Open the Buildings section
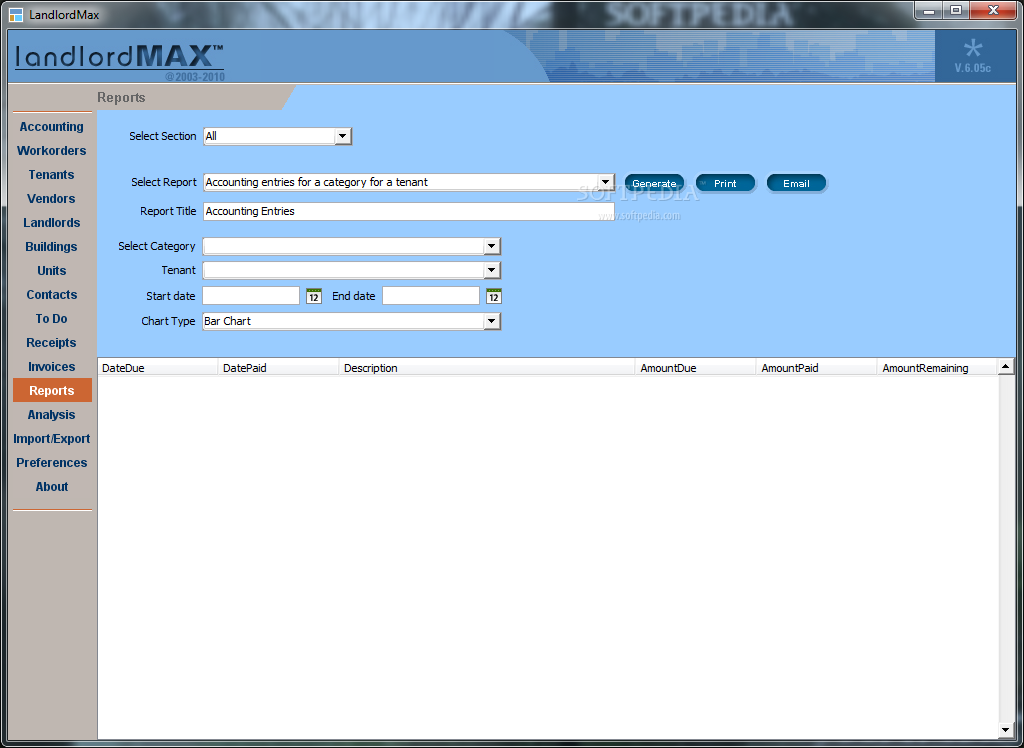Viewport: 1024px width, 748px height. (52, 246)
